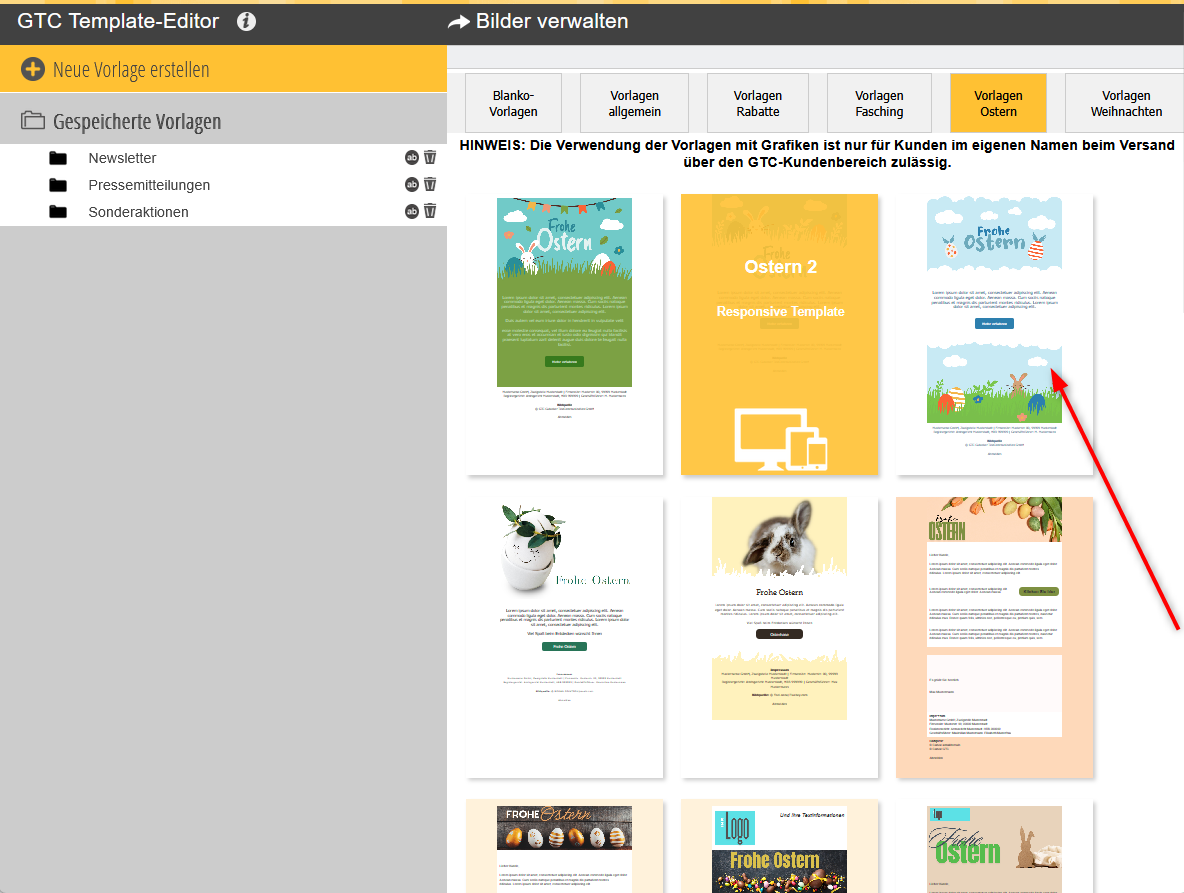Choose the green grass Frohe Ostern template
This screenshot has height=893, width=1184.
(x=564, y=334)
